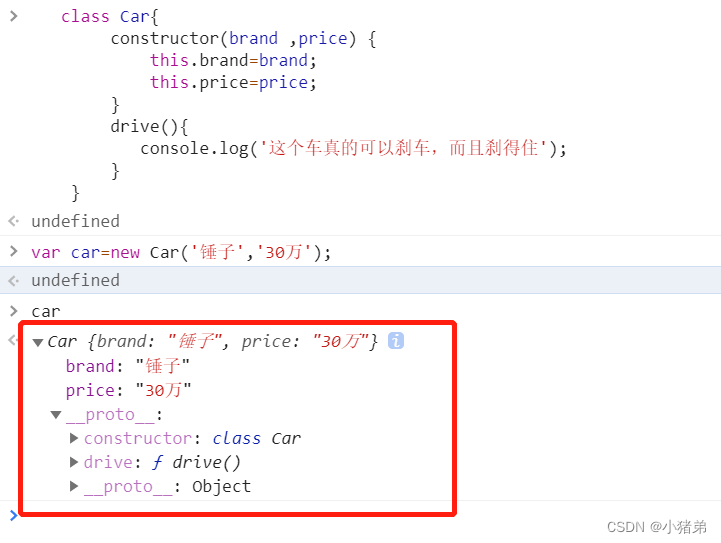Collapse the first __proto__ node
The width and height of the screenshot is (721, 543).
tap(56, 415)
